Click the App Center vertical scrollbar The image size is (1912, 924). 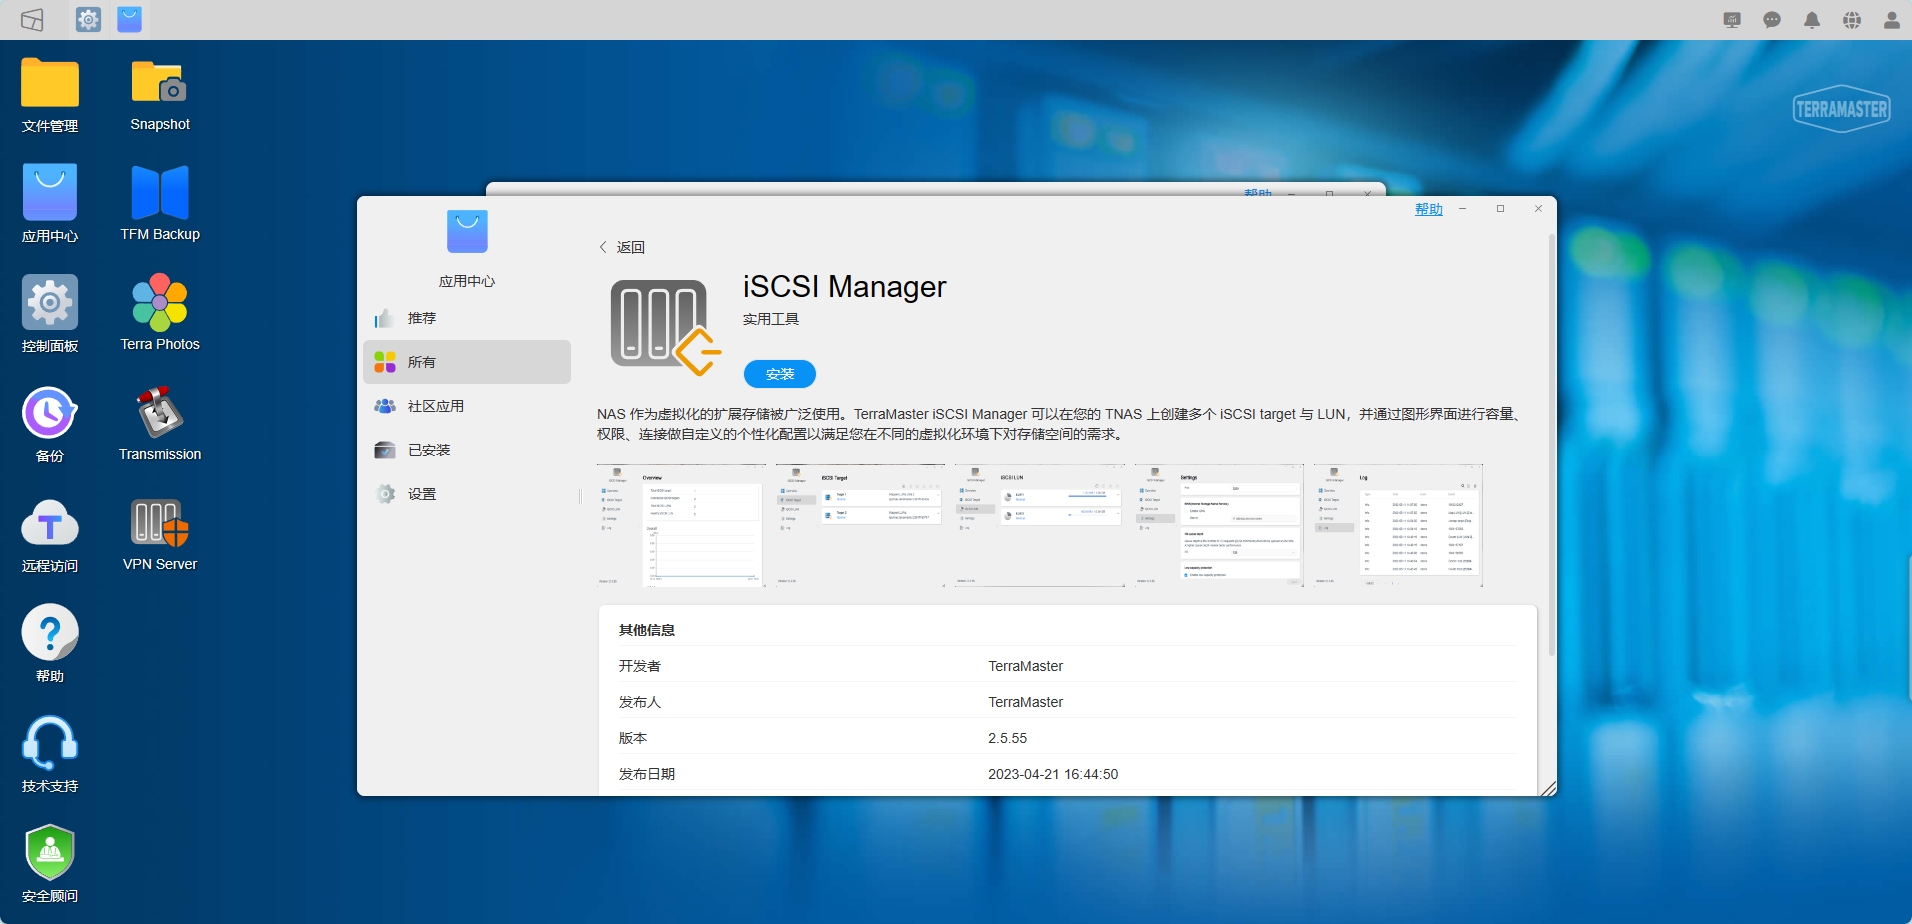coord(1552,445)
